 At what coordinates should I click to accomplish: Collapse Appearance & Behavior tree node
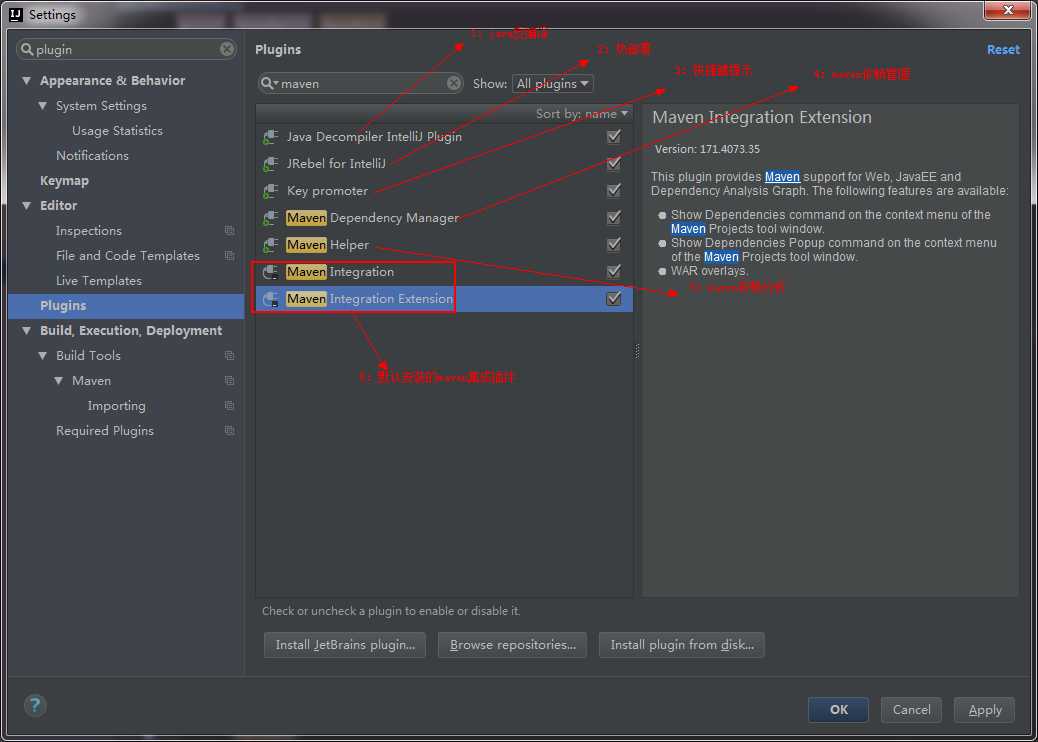point(26,81)
